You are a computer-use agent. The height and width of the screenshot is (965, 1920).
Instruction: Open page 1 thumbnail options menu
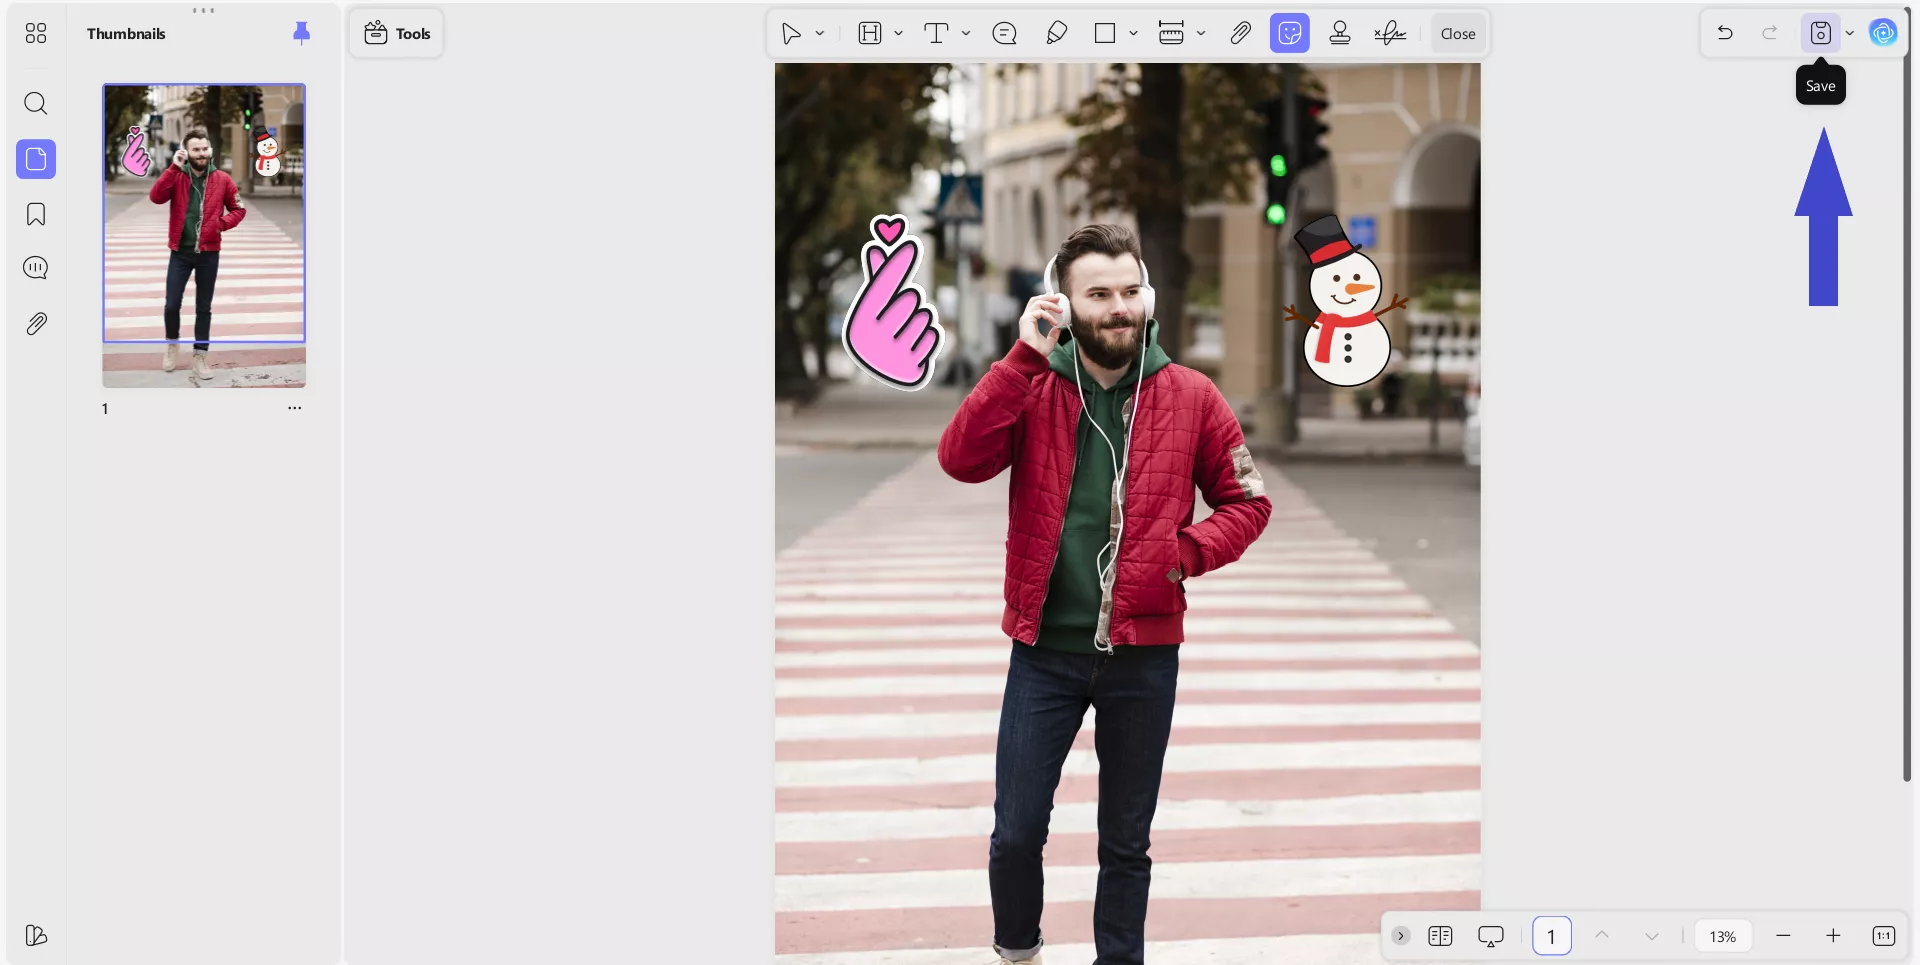(x=295, y=408)
